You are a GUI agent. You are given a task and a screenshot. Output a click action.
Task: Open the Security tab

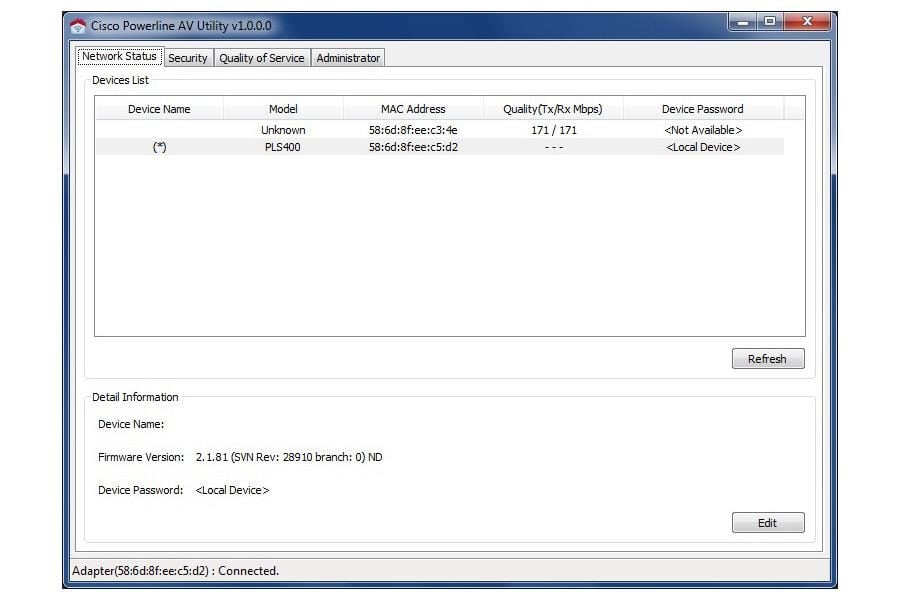(188, 58)
